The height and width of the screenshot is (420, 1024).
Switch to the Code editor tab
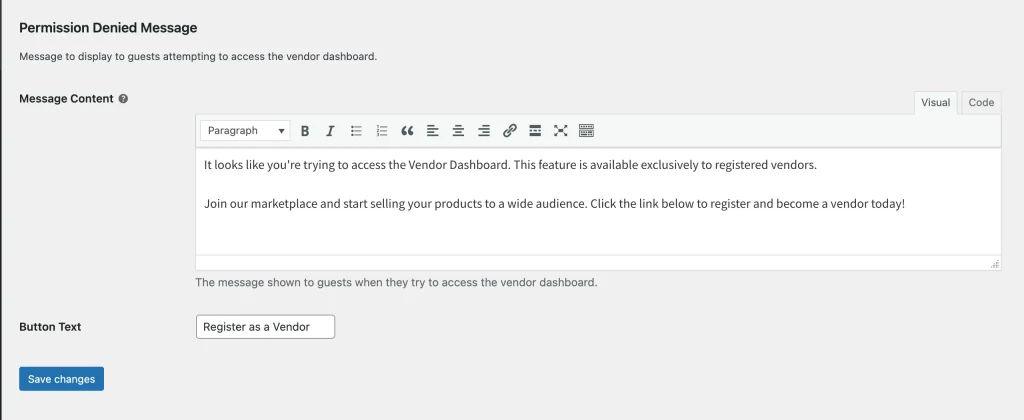(x=981, y=103)
